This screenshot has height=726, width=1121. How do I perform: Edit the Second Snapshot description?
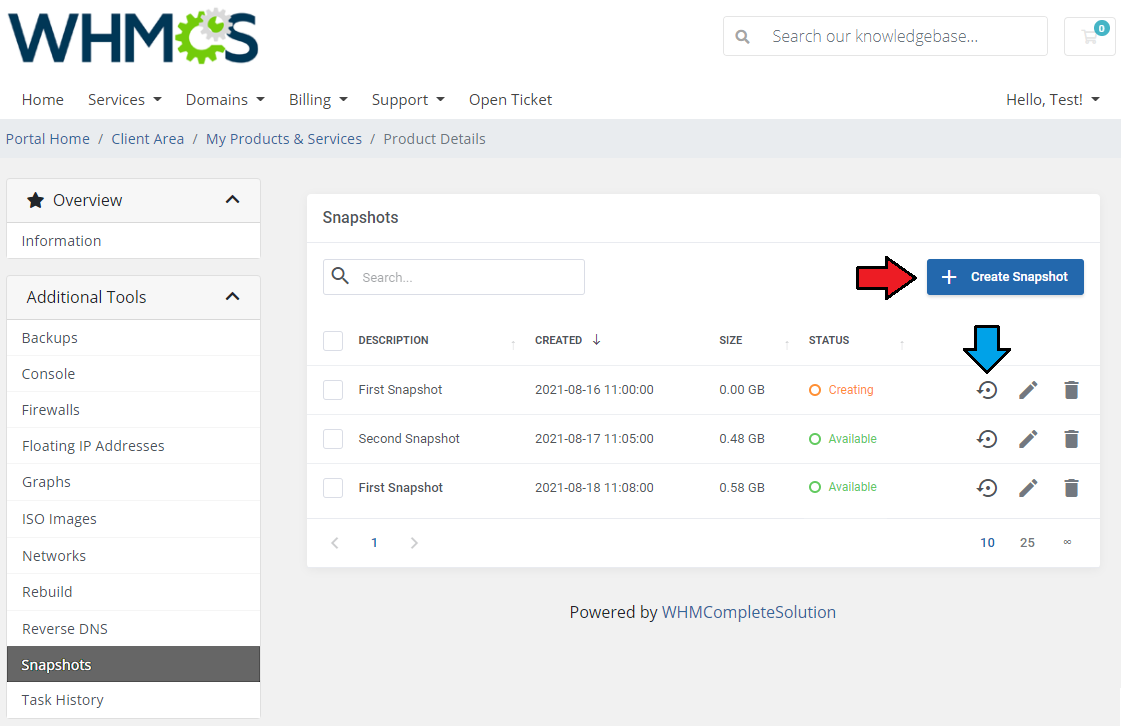(1028, 438)
